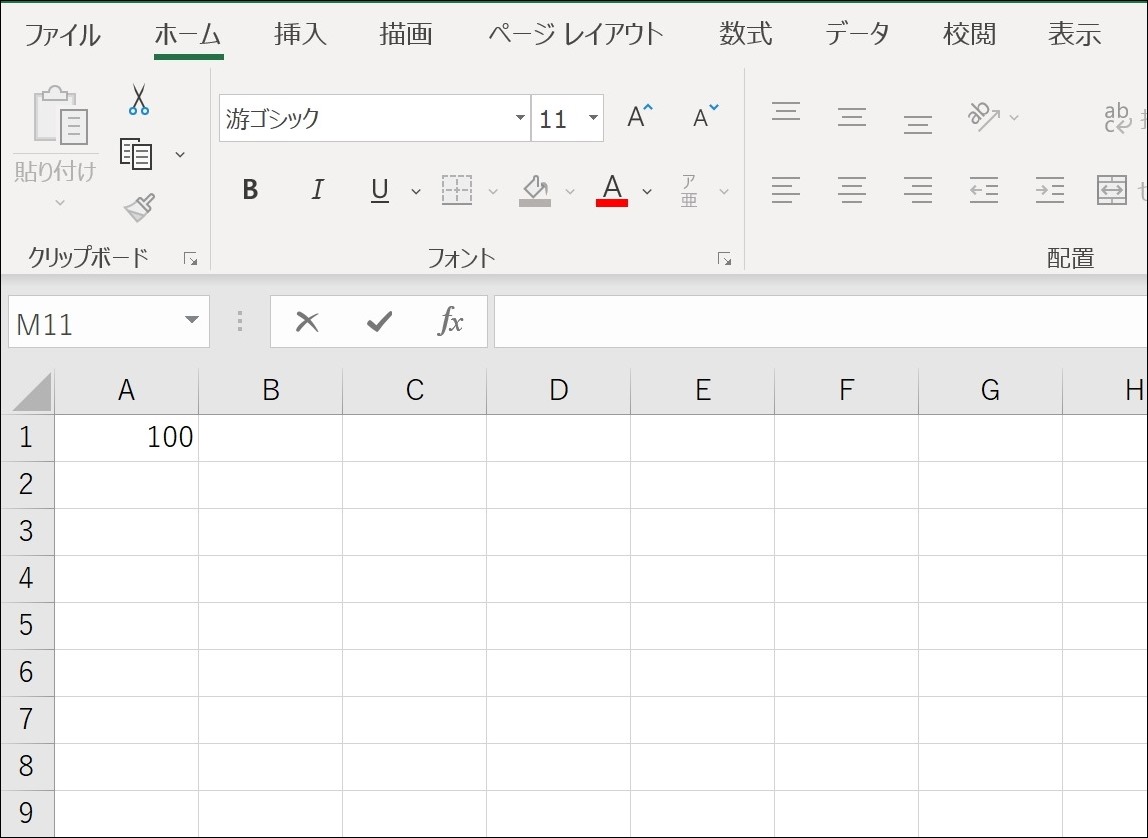Open the 游ゴシック font name dropdown
Viewport: 1148px width, 838px height.
click(x=520, y=118)
